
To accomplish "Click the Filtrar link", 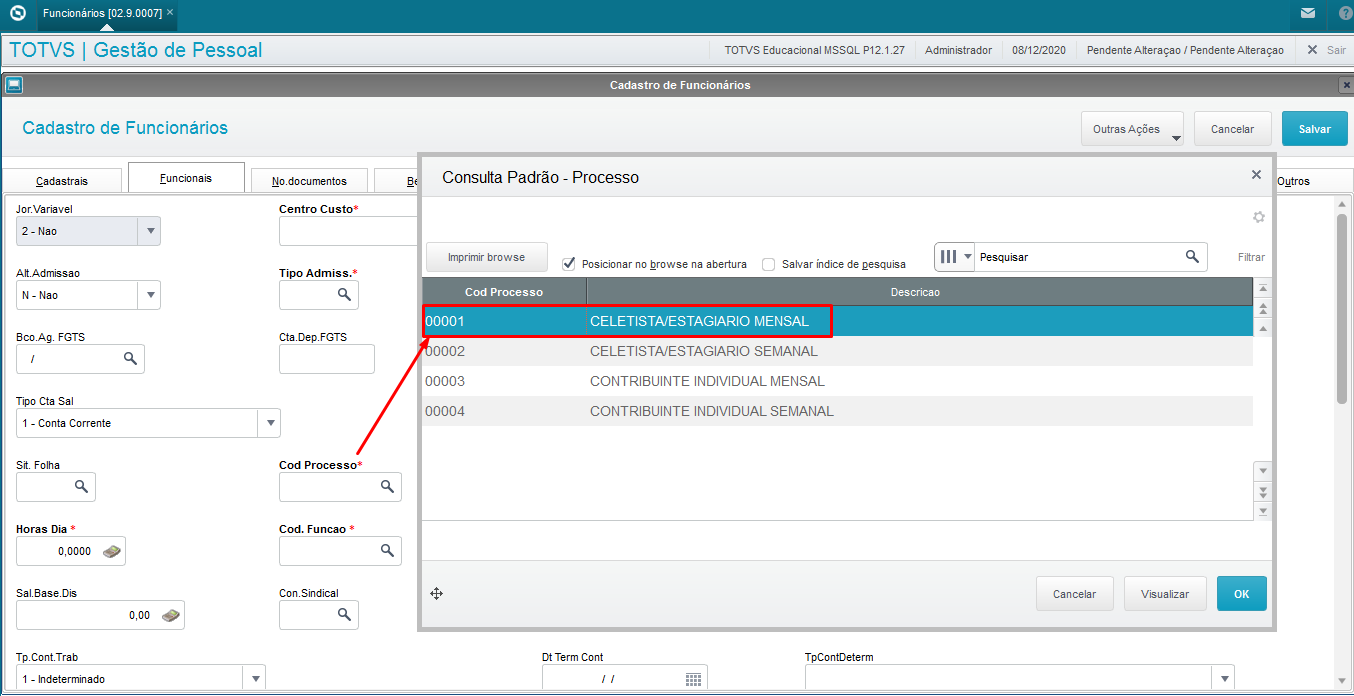I will click(1251, 257).
